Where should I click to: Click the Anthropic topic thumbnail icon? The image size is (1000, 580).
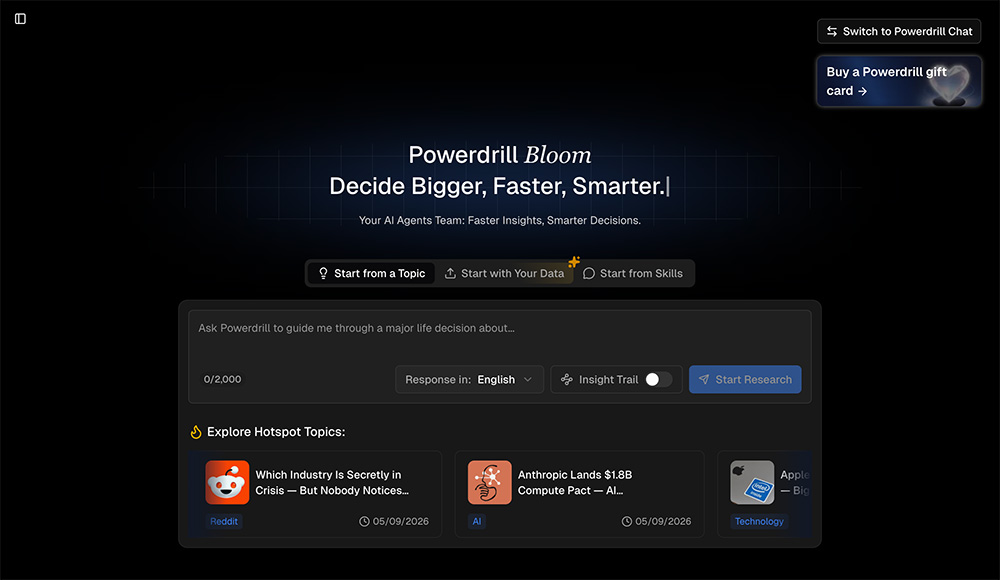tap(489, 482)
